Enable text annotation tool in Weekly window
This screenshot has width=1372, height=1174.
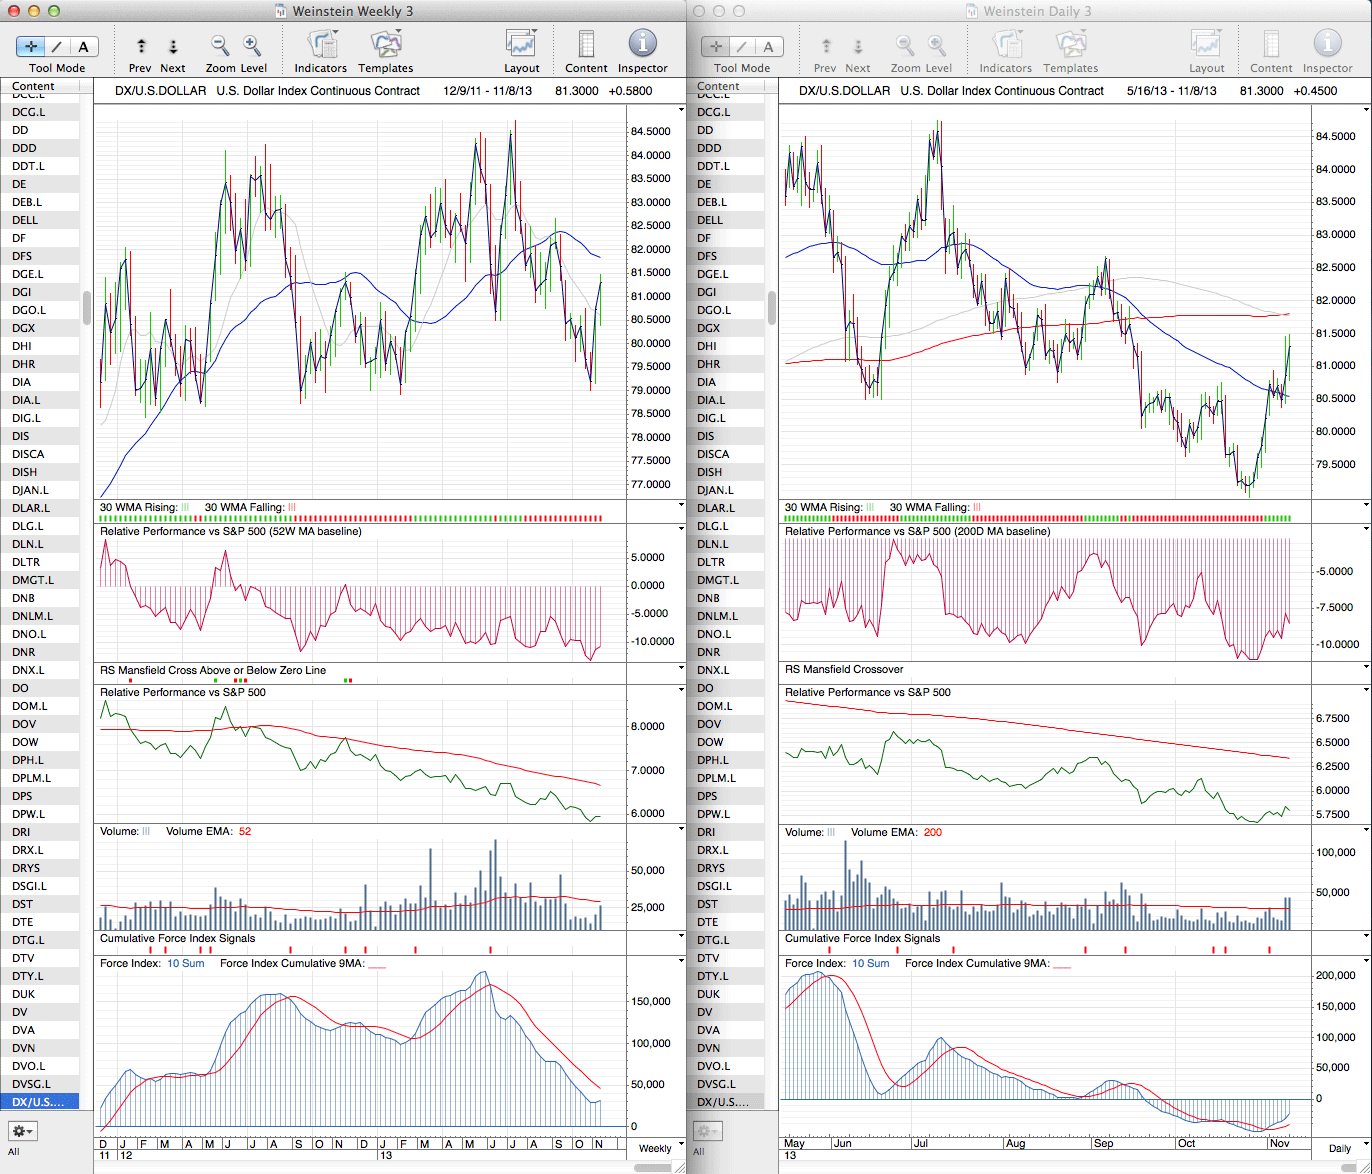point(84,47)
